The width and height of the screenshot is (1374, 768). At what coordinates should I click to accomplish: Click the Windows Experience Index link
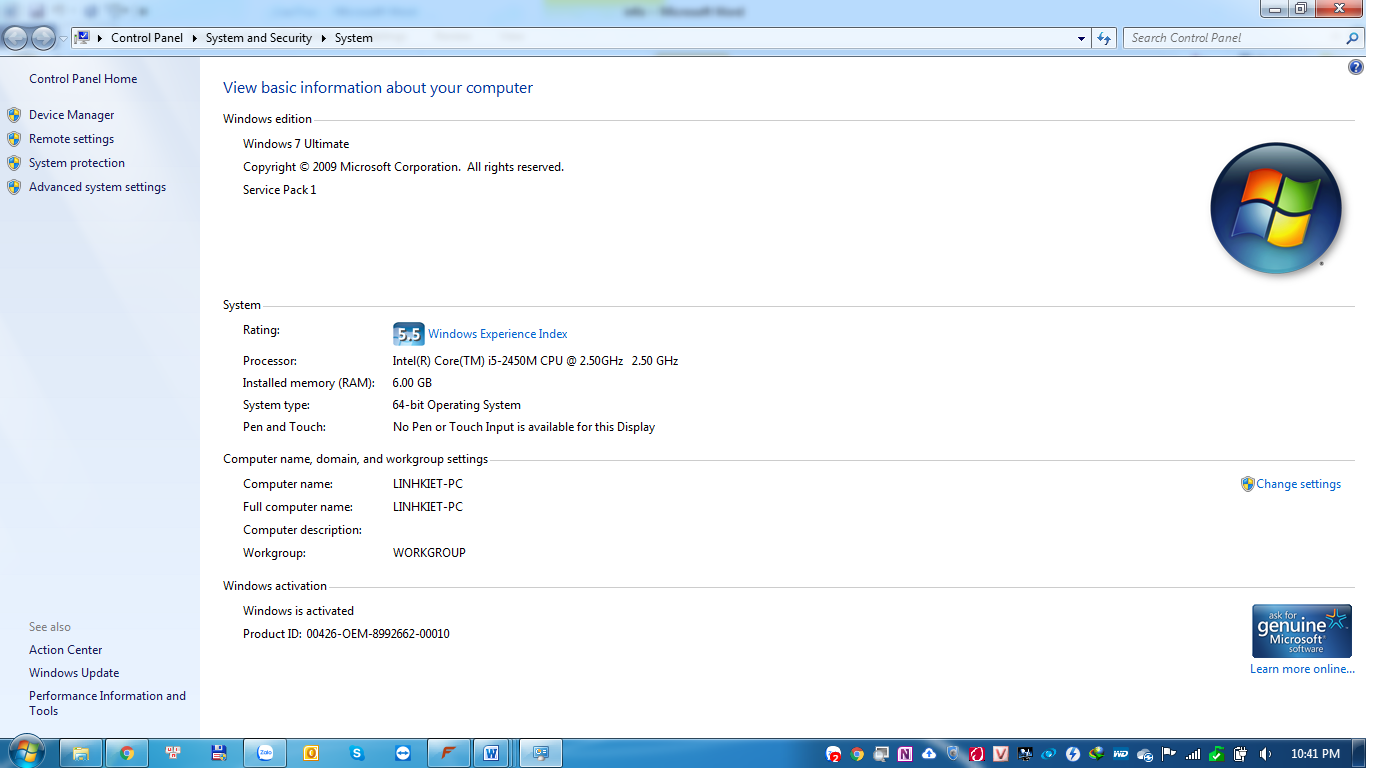(497, 334)
